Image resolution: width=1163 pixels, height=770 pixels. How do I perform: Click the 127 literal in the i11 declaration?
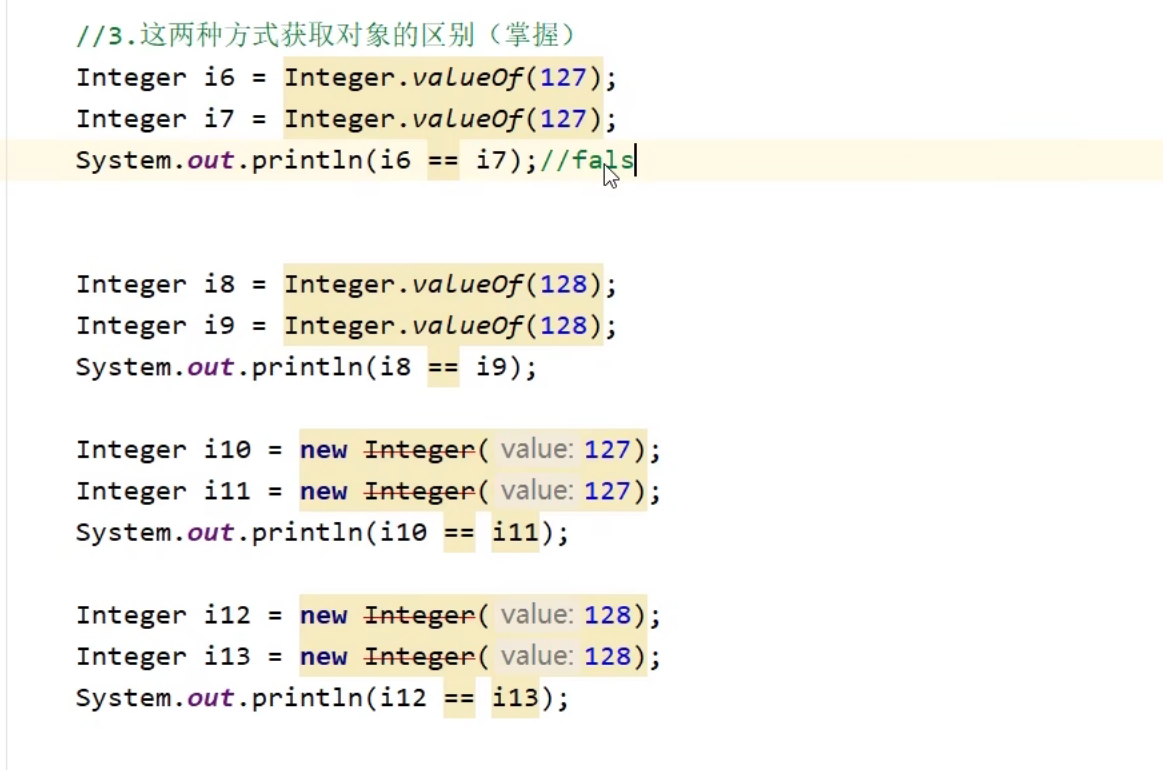click(x=607, y=491)
